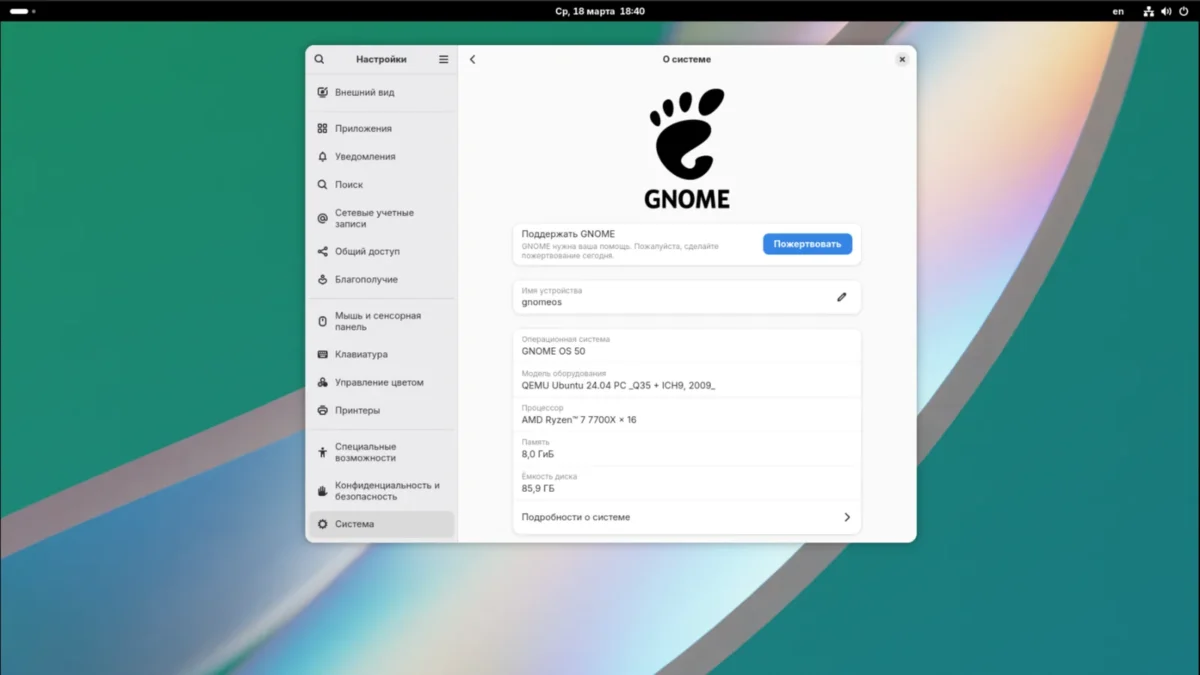Click the GNOME foot logo
Screen dimensions: 1200x675
coord(687,135)
